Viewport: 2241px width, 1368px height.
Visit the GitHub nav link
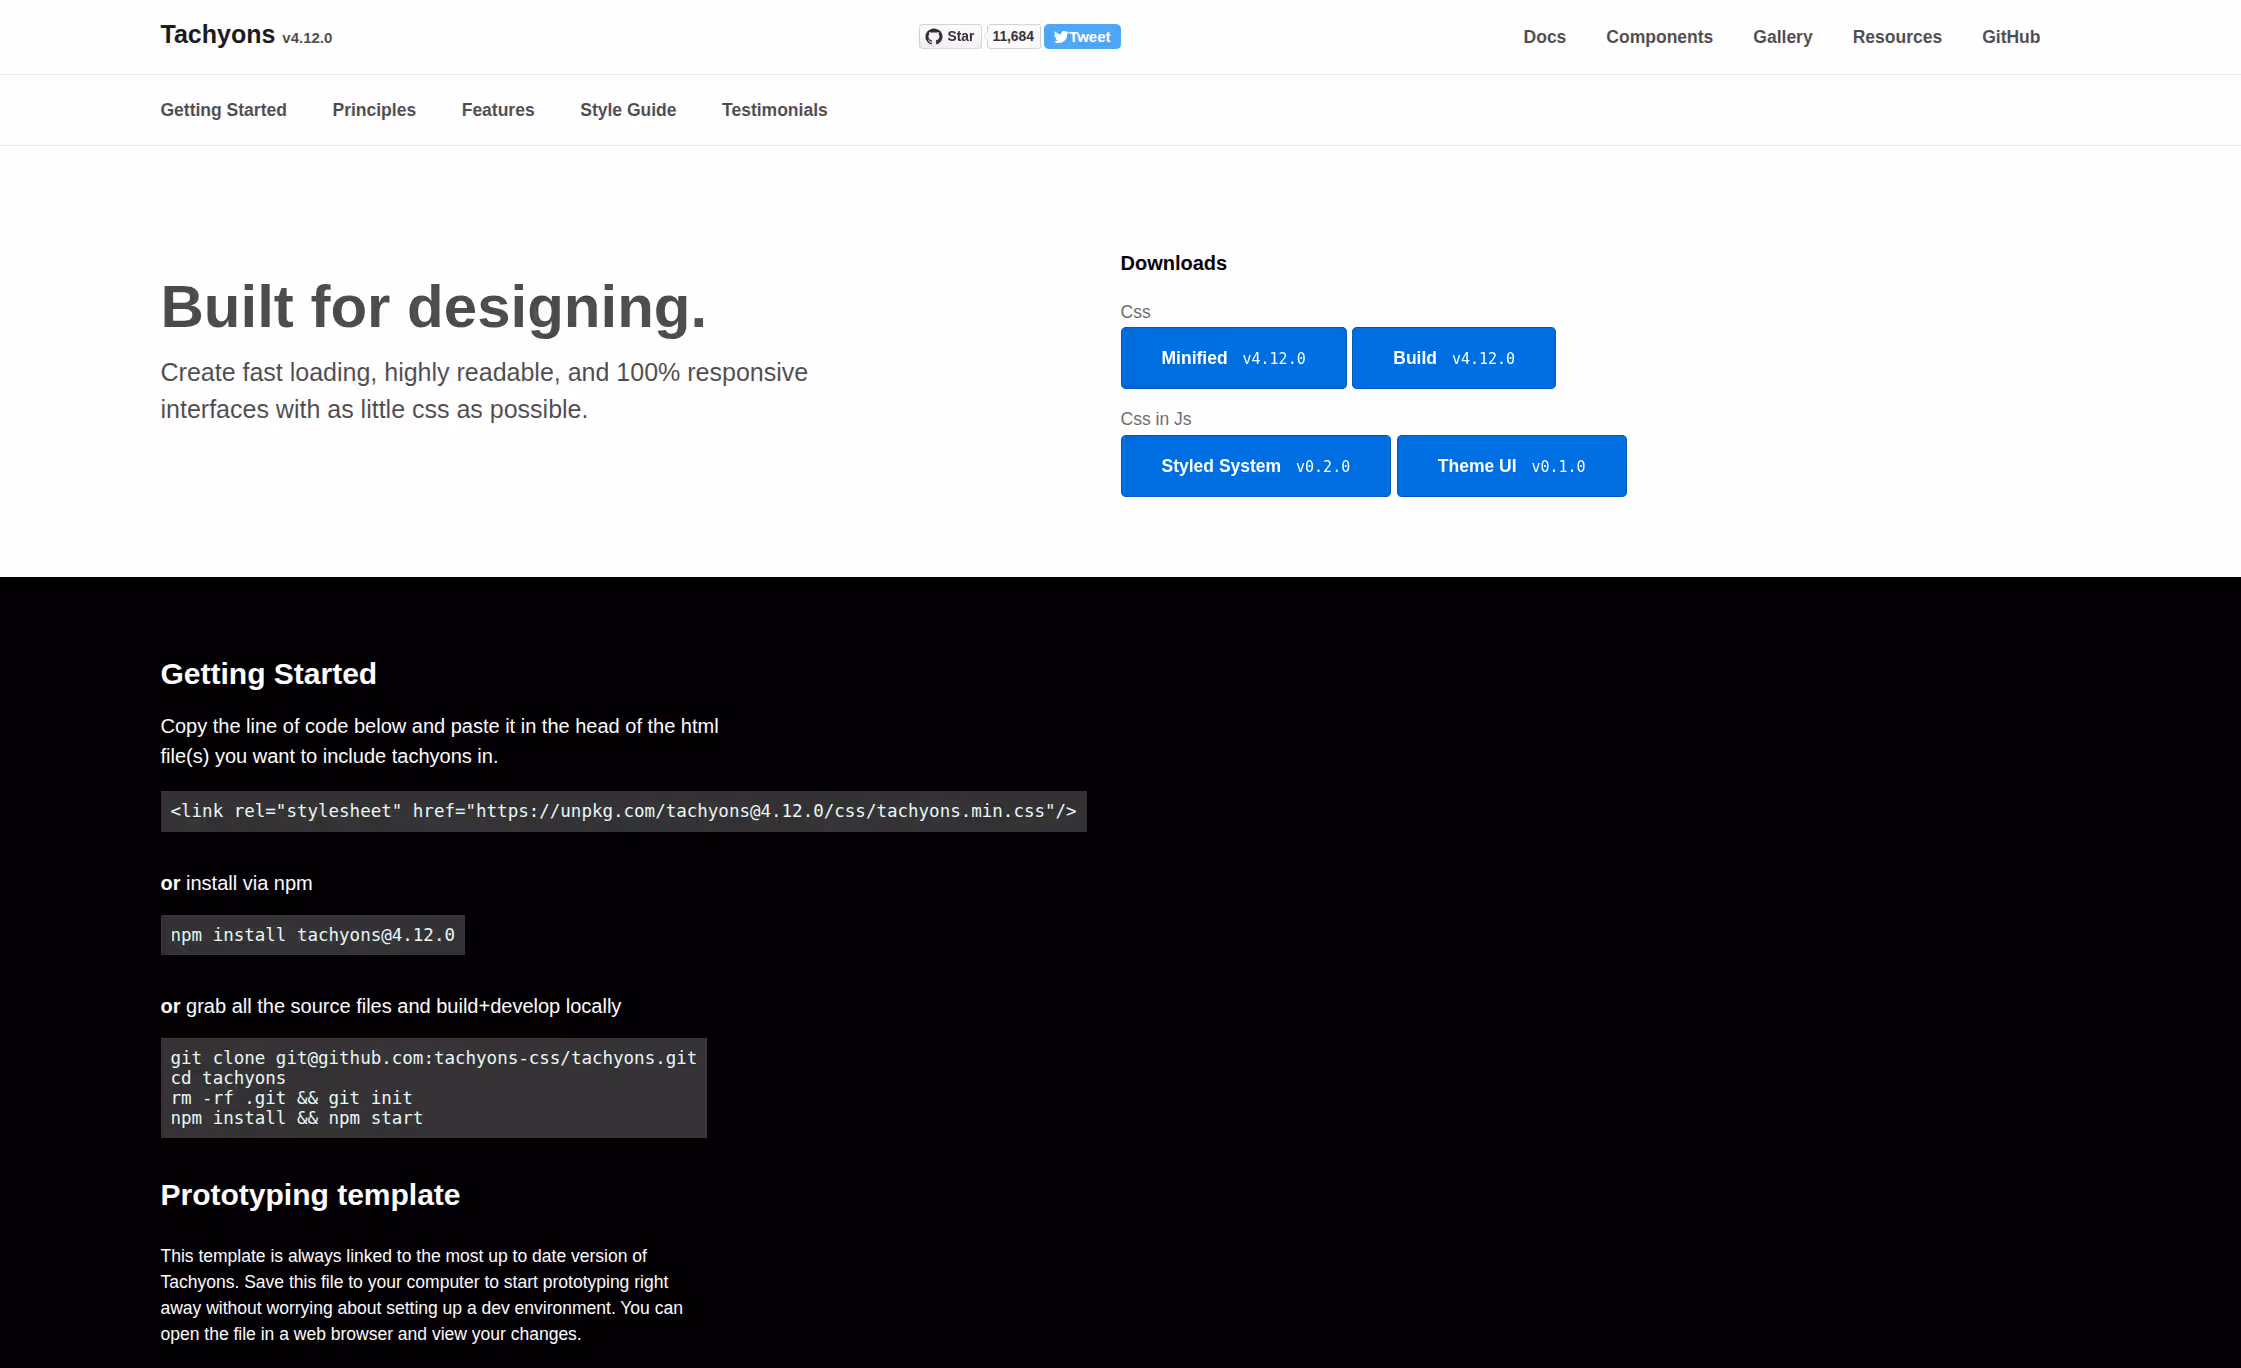coord(2010,37)
